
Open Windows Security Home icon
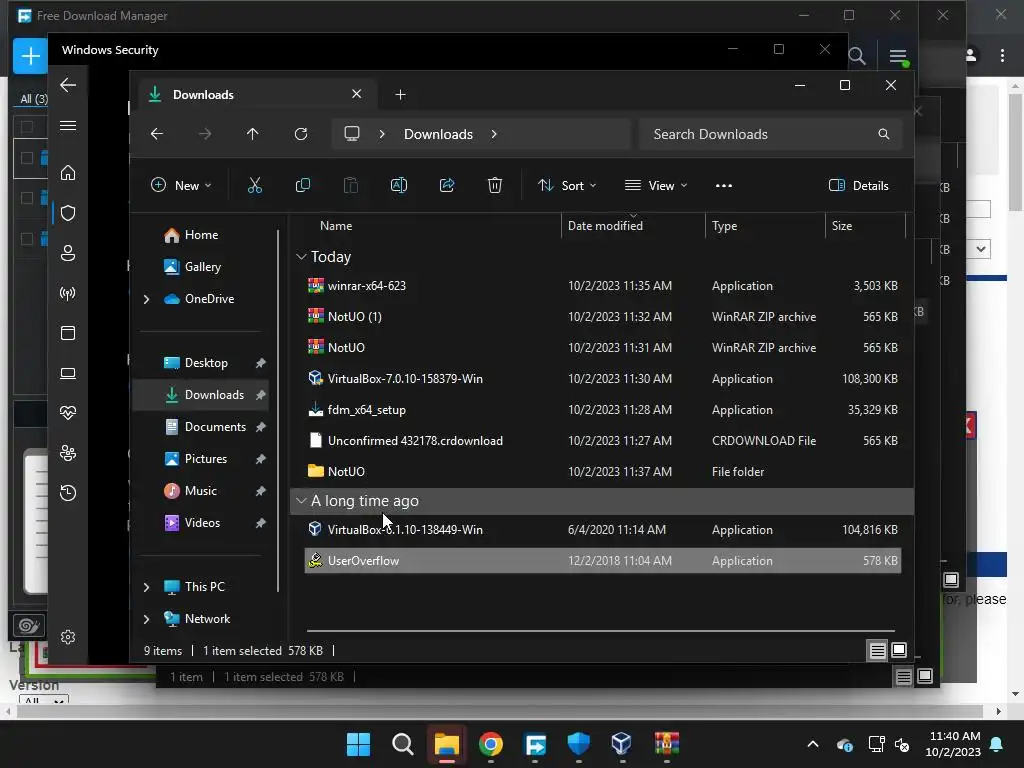[68, 173]
